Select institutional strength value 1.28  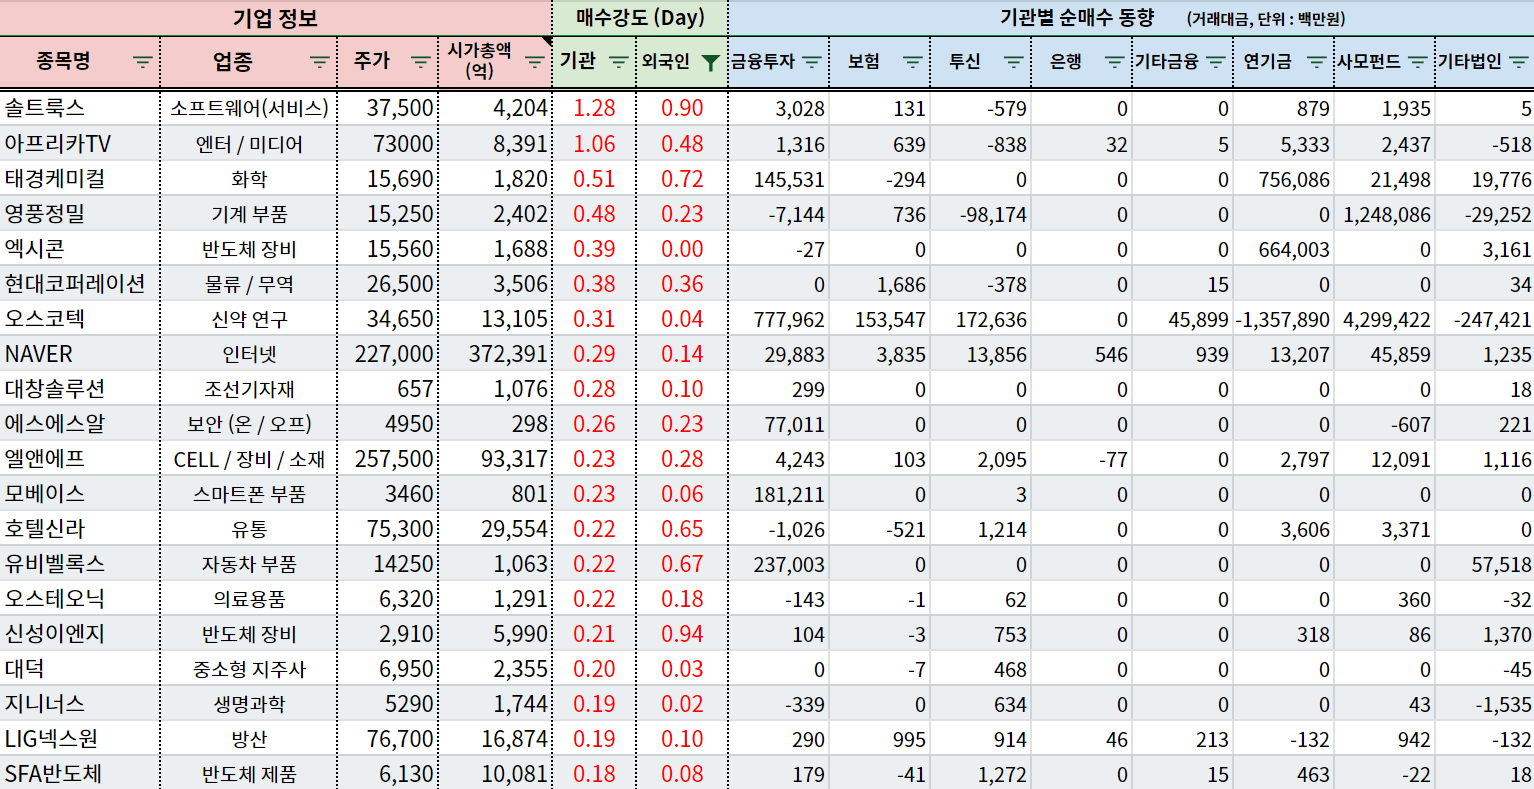tap(594, 108)
